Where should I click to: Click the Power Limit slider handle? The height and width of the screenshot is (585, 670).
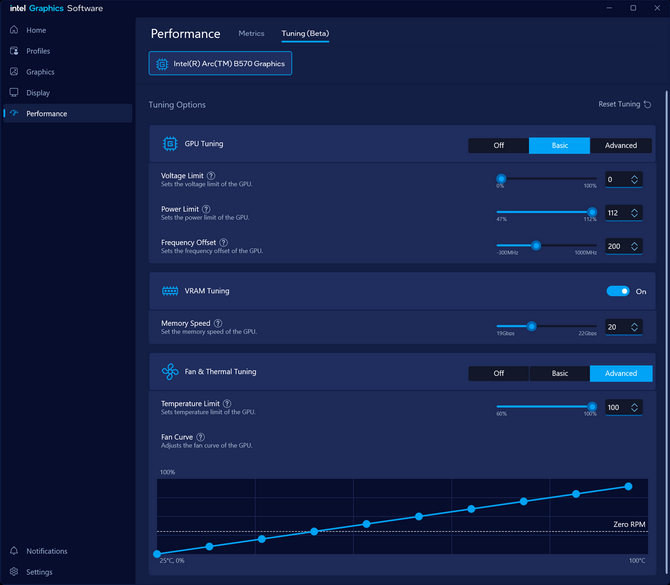592,212
